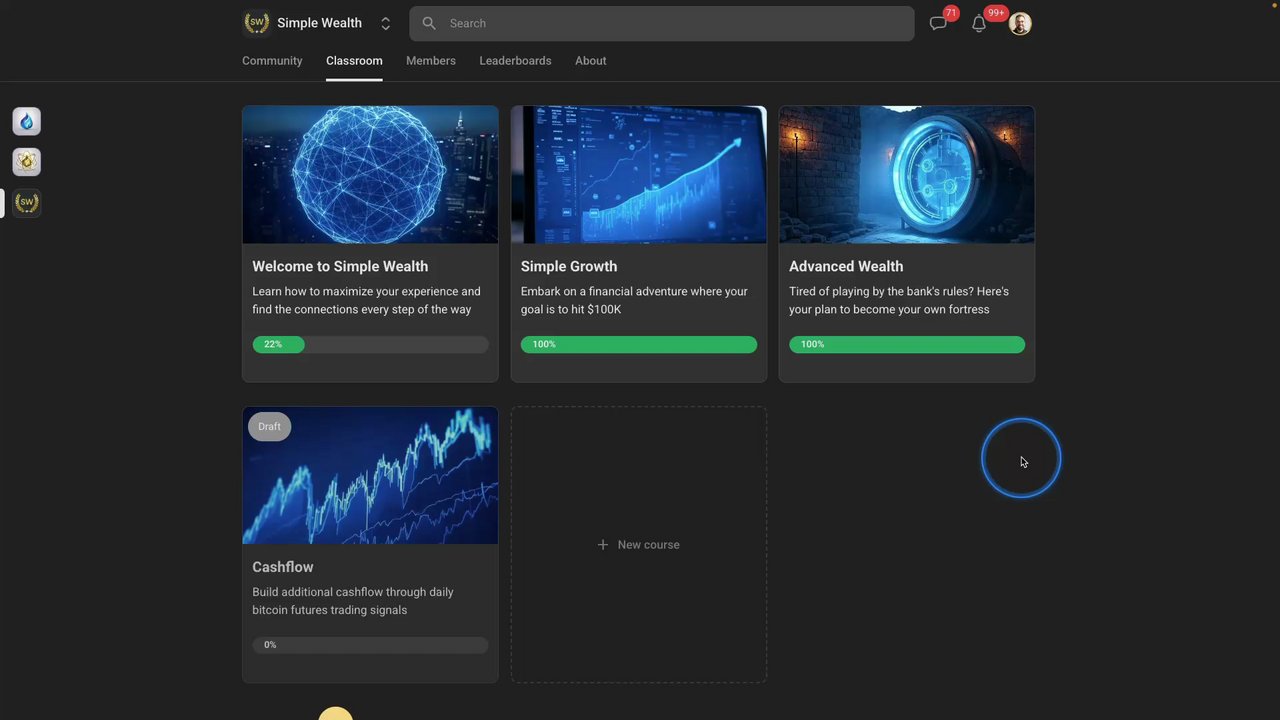Select the blue water drop community in sidebar
Image resolution: width=1280 pixels, height=720 pixels.
[26, 121]
